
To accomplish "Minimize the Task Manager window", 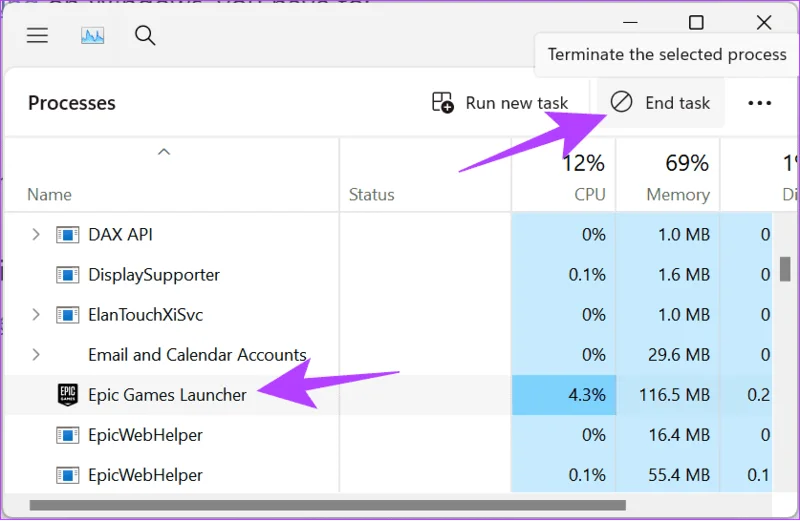I will point(630,22).
